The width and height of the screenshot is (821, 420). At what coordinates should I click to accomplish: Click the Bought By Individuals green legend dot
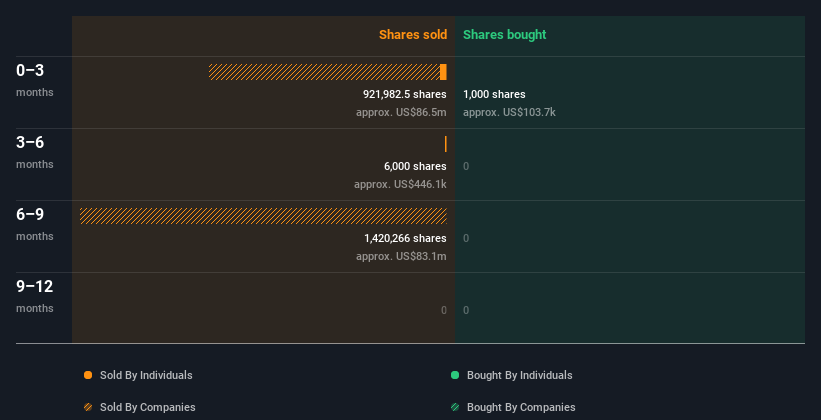455,375
